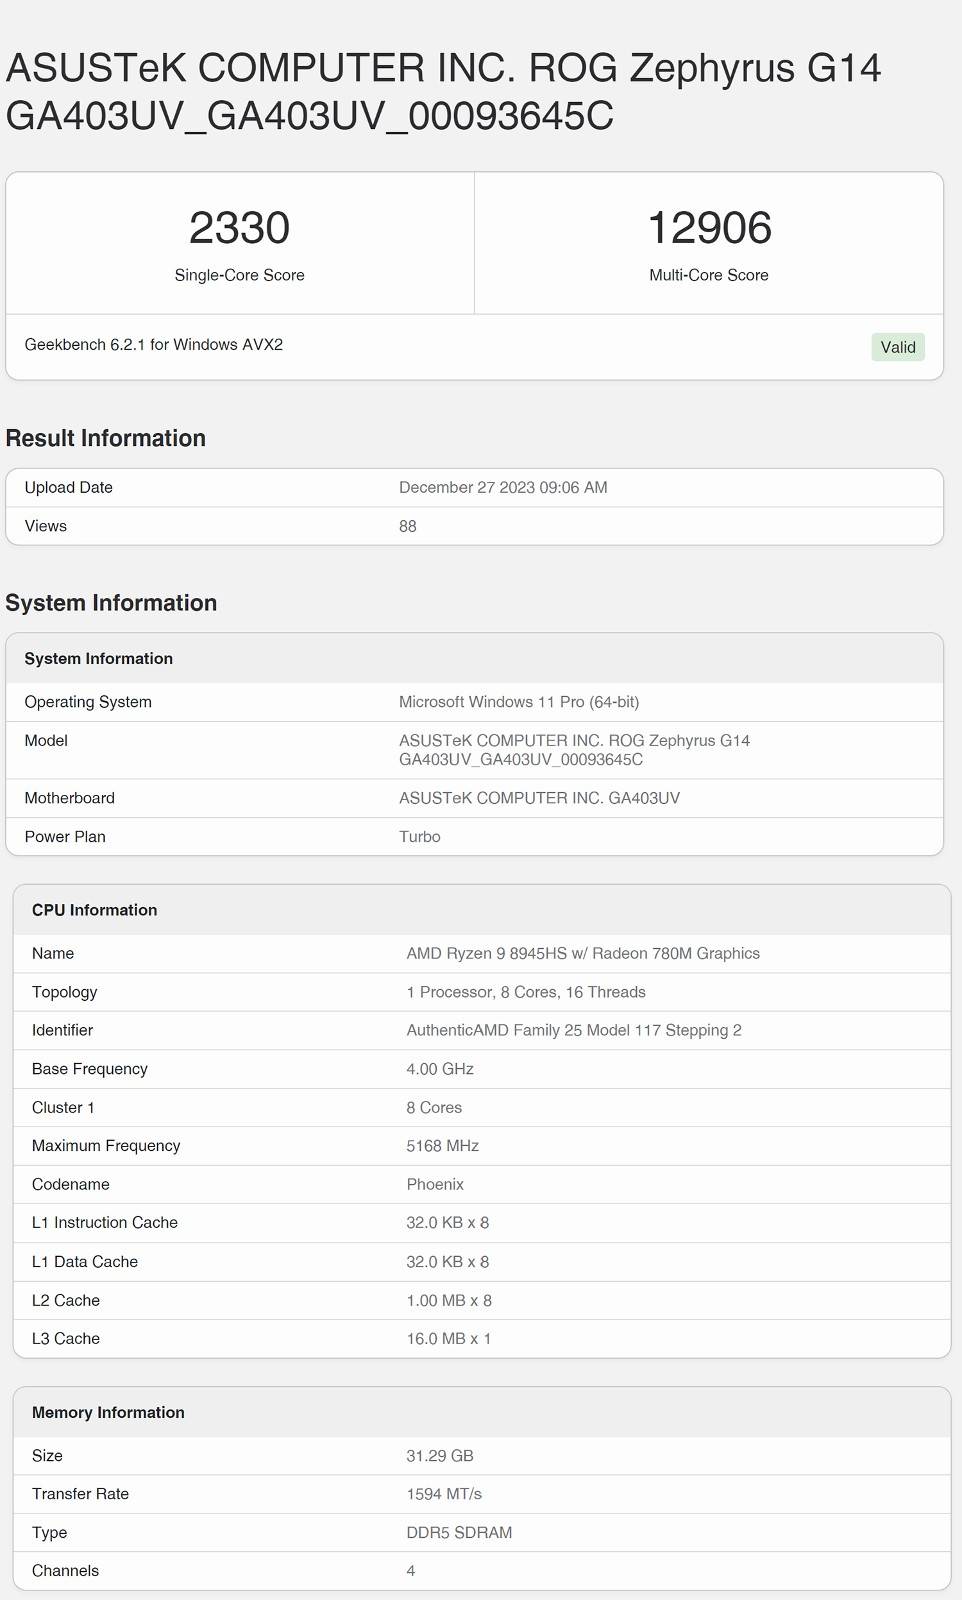
Task: Click the 'Multi-Core Score' label
Action: pos(709,275)
